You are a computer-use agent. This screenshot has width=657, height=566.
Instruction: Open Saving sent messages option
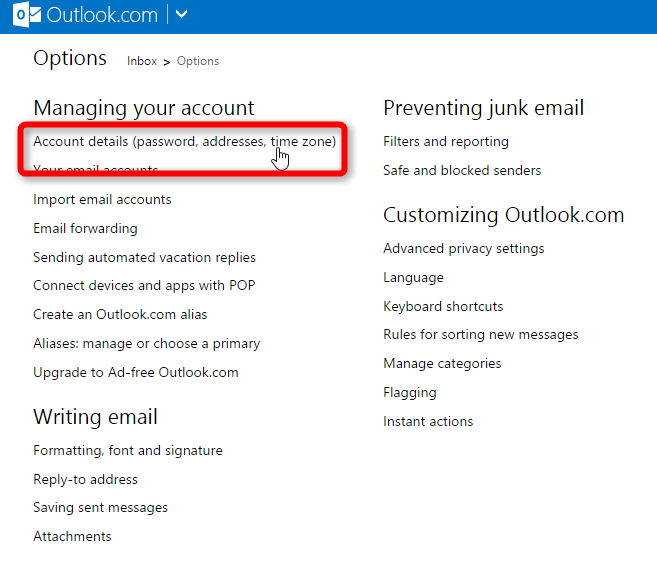point(101,508)
